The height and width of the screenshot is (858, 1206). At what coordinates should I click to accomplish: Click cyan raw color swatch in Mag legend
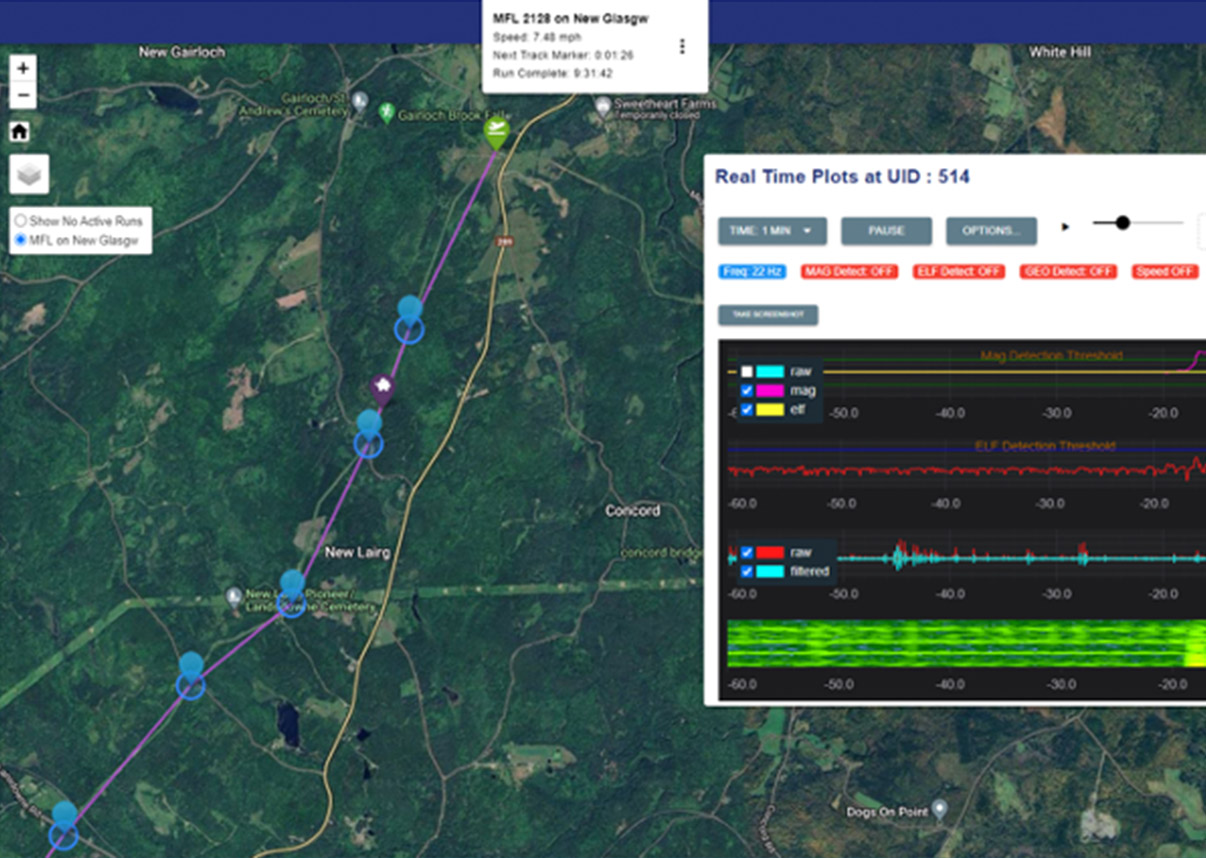click(769, 371)
